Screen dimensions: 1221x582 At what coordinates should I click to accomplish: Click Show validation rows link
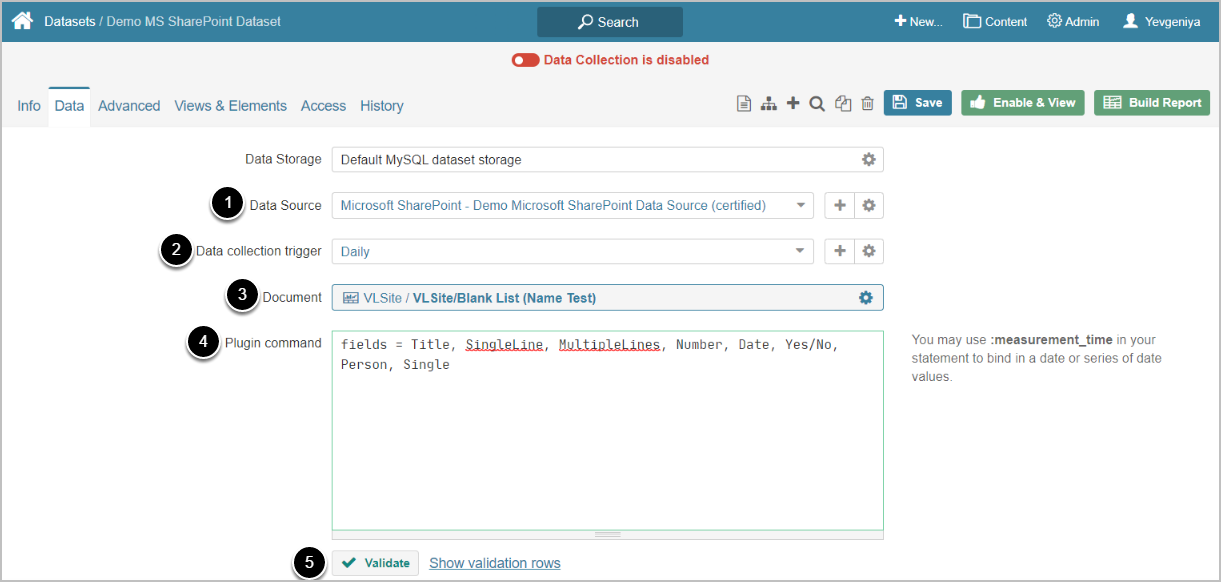tap(495, 563)
